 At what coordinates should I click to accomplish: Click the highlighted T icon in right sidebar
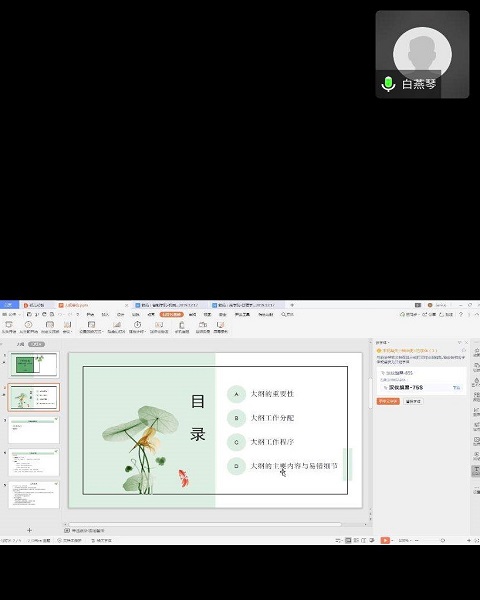tap(476, 471)
